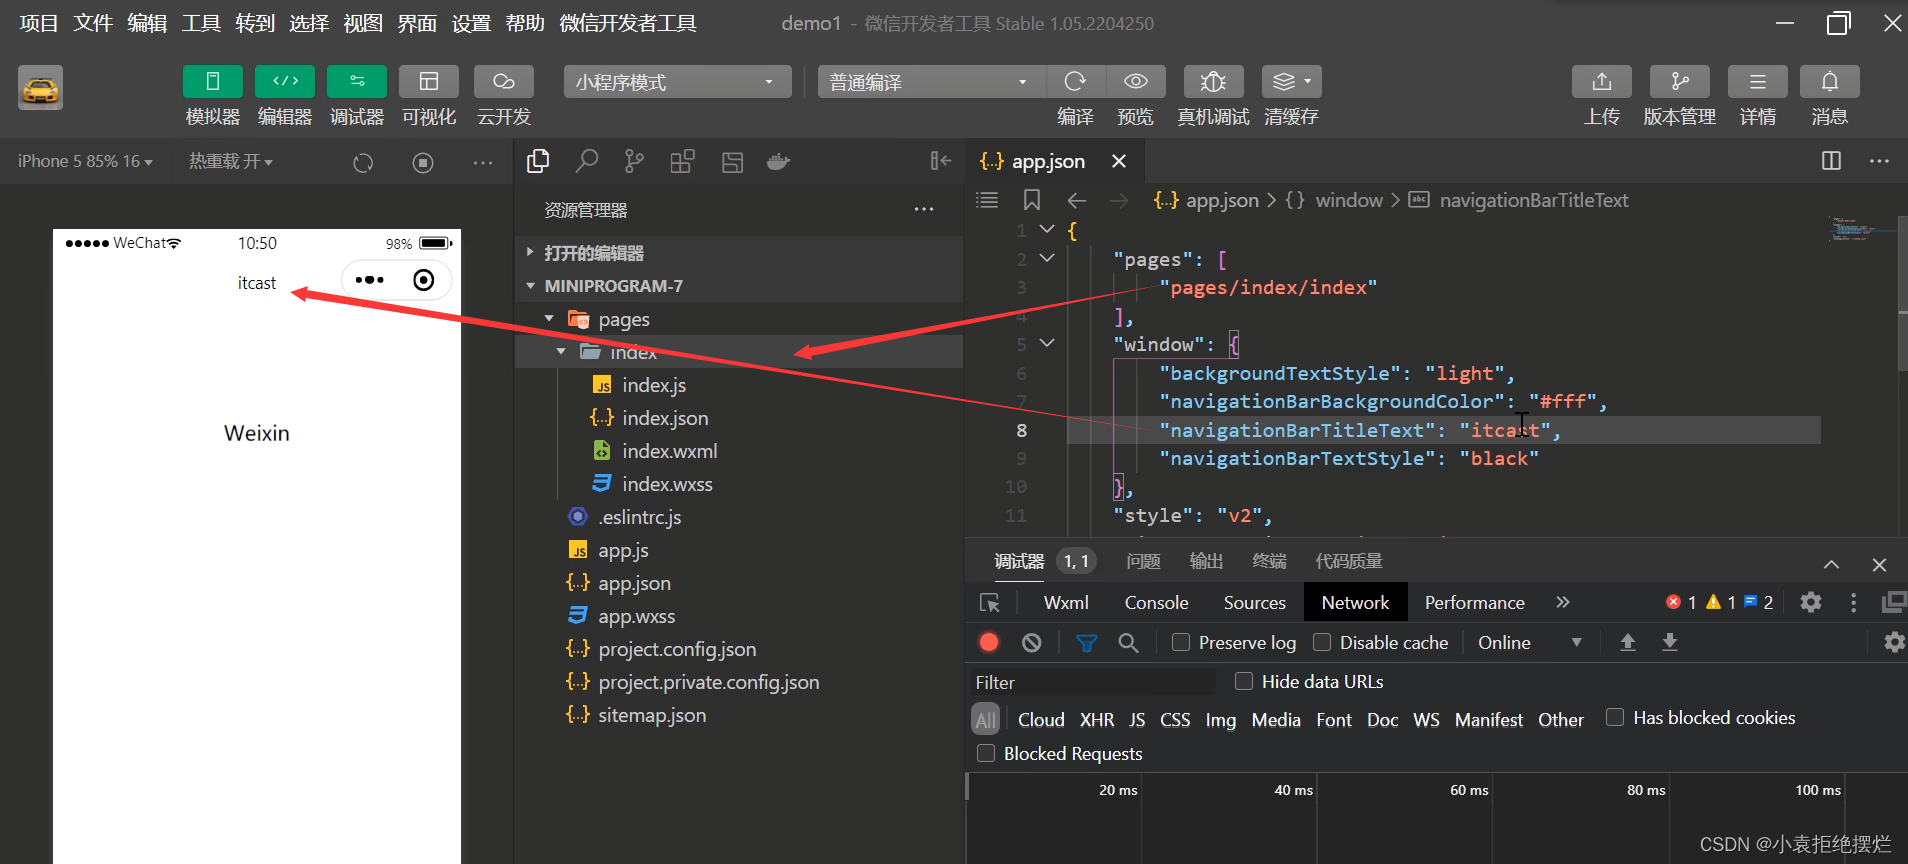Open index.js file
The height and width of the screenshot is (864, 1908).
tap(654, 385)
